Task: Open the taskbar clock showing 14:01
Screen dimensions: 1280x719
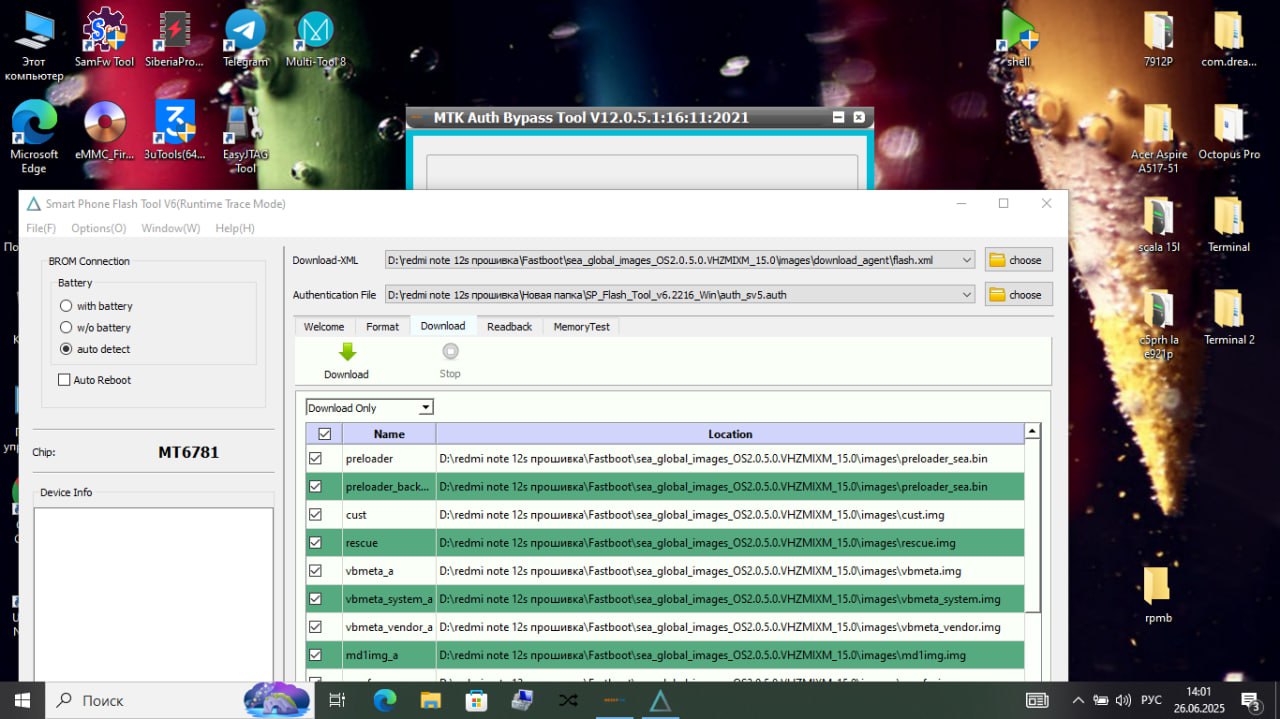Action: tap(1198, 700)
